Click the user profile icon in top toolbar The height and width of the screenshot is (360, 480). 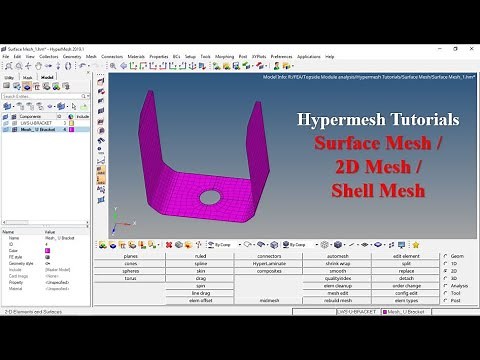[x=276, y=66]
